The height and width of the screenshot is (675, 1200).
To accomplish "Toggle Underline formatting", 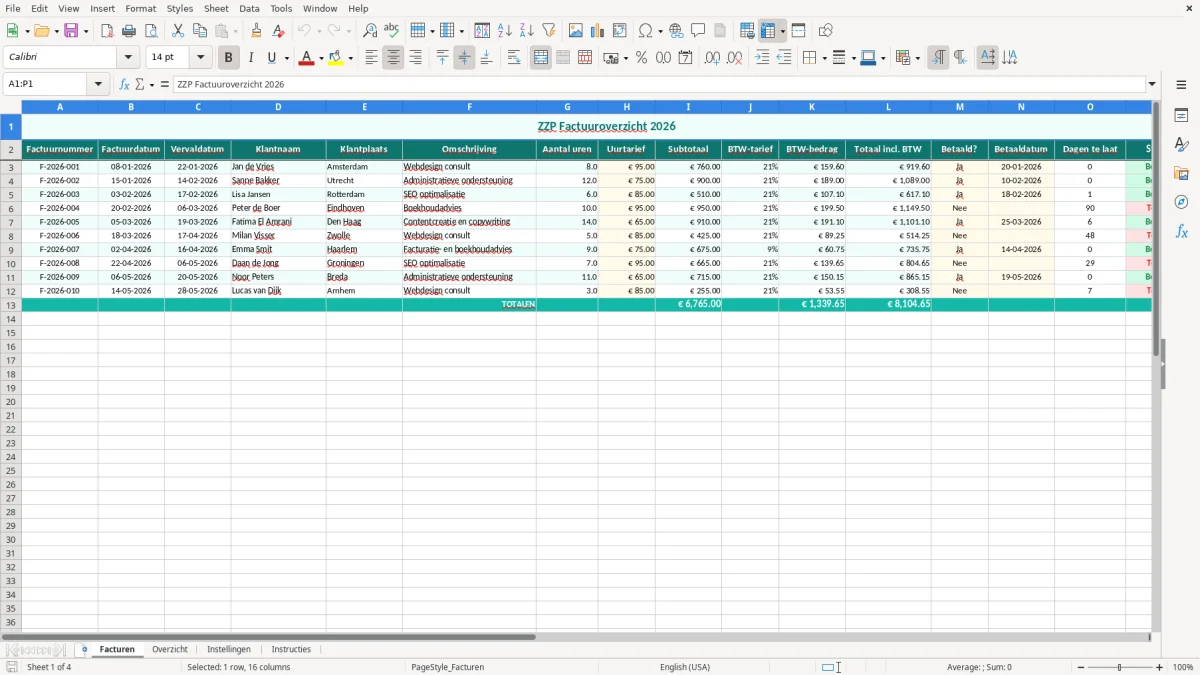I will (x=271, y=58).
